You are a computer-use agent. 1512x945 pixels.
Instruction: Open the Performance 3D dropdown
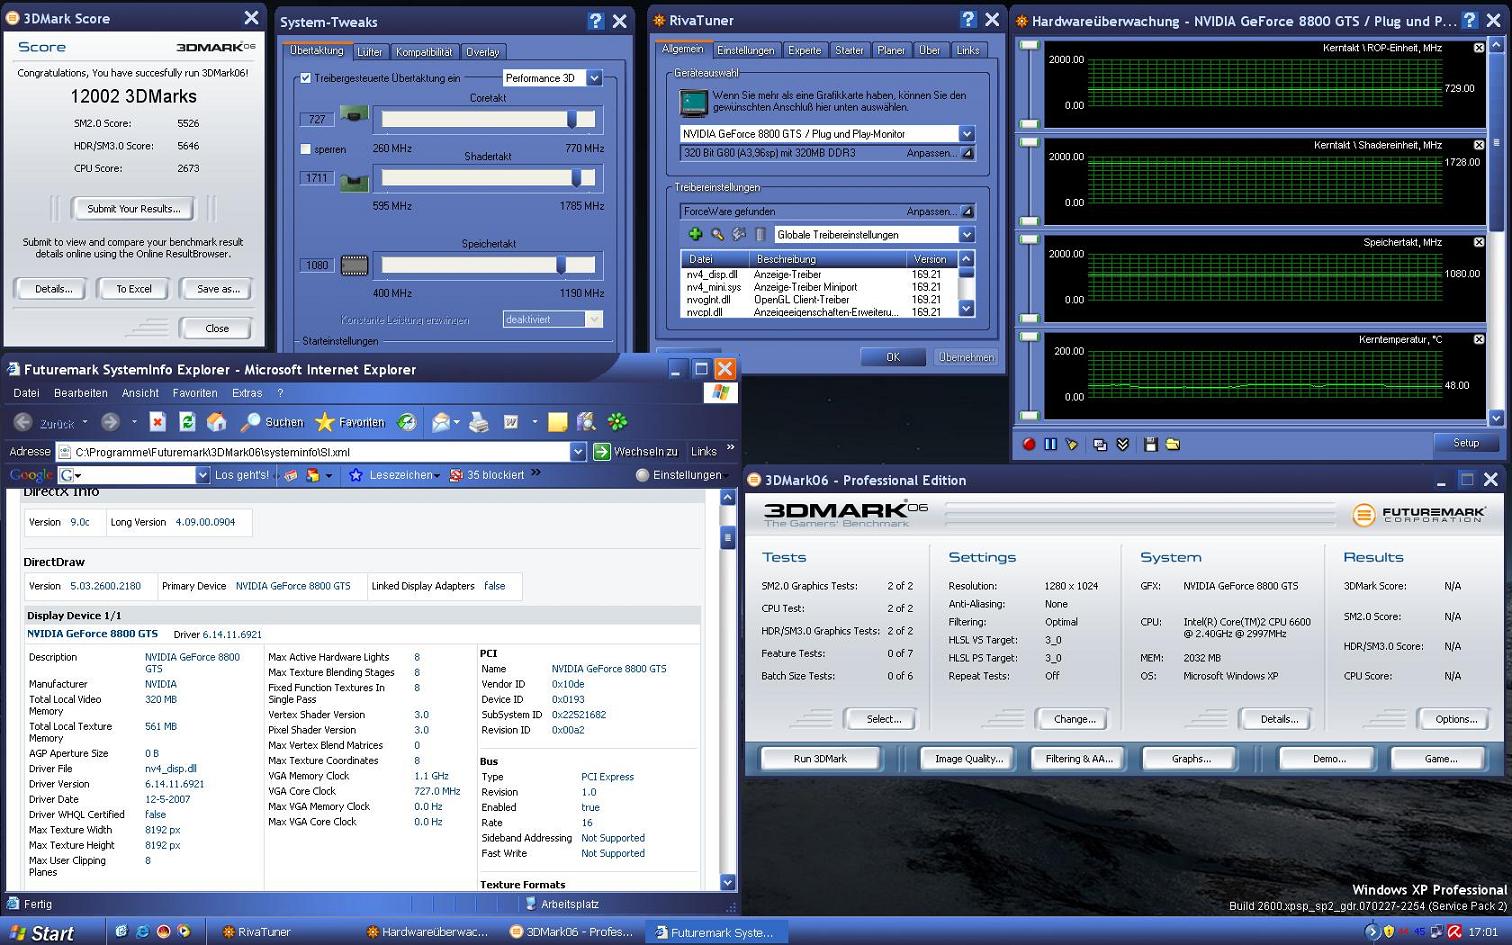click(x=595, y=78)
